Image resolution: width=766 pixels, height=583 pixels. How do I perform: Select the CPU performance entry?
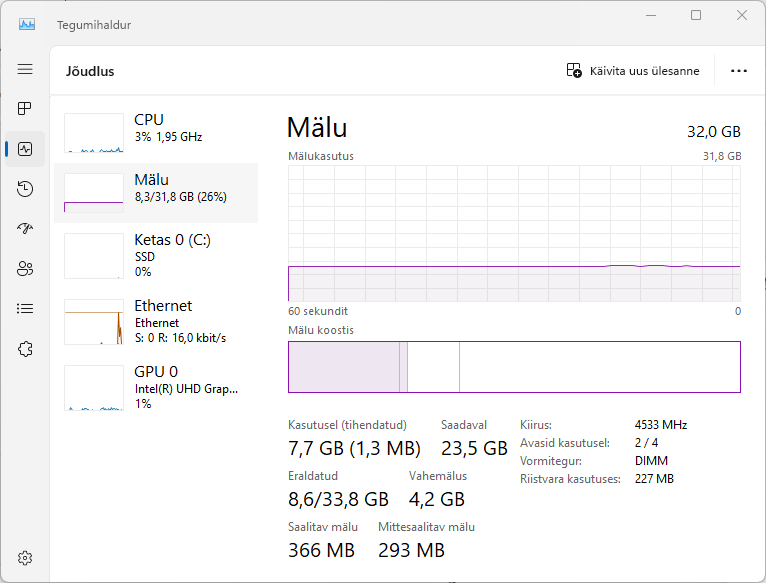156,132
